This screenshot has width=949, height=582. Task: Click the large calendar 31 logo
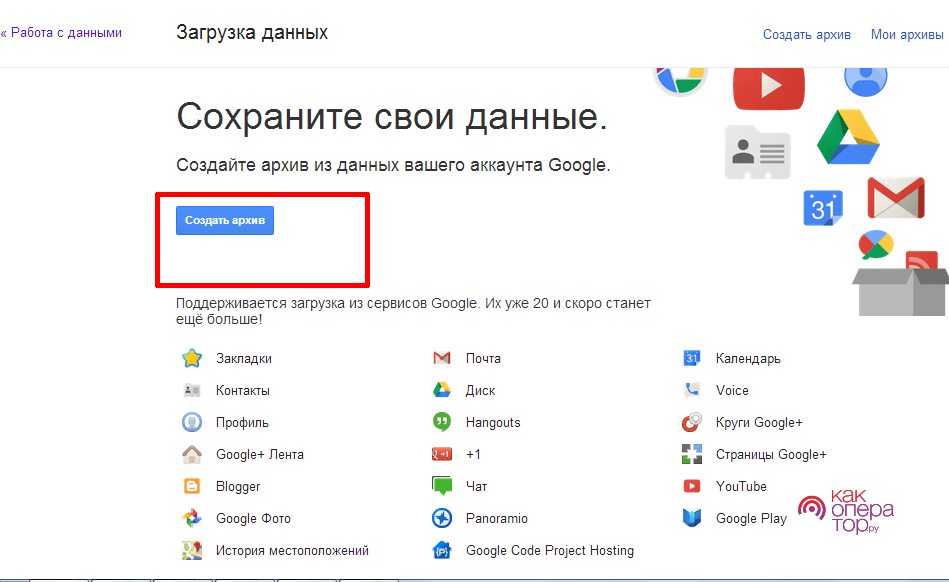point(823,208)
